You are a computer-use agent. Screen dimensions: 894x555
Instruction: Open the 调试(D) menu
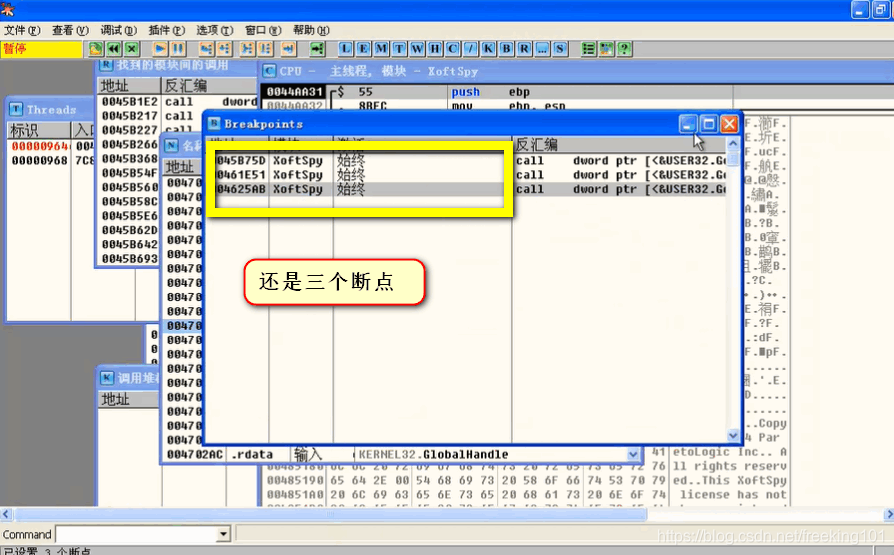119,30
